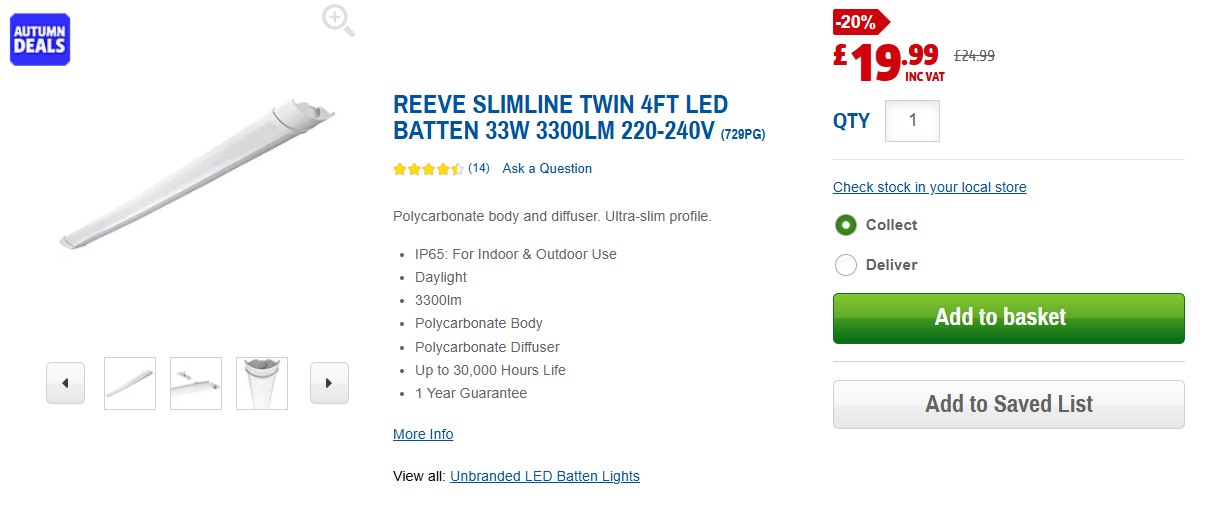The width and height of the screenshot is (1206, 518).
Task: Open the second product thumbnail image
Action: (x=196, y=383)
